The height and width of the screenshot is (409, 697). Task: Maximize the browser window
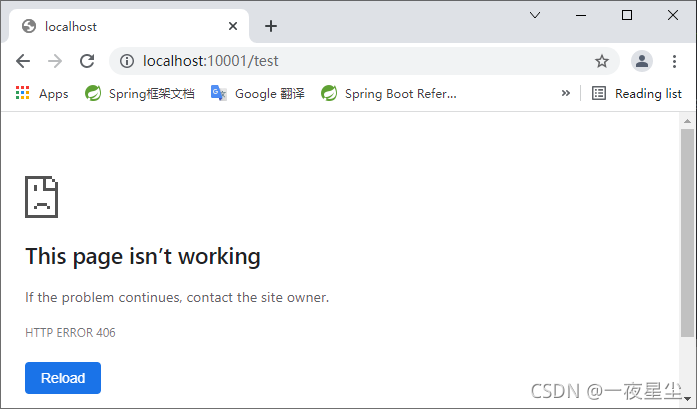point(627,15)
